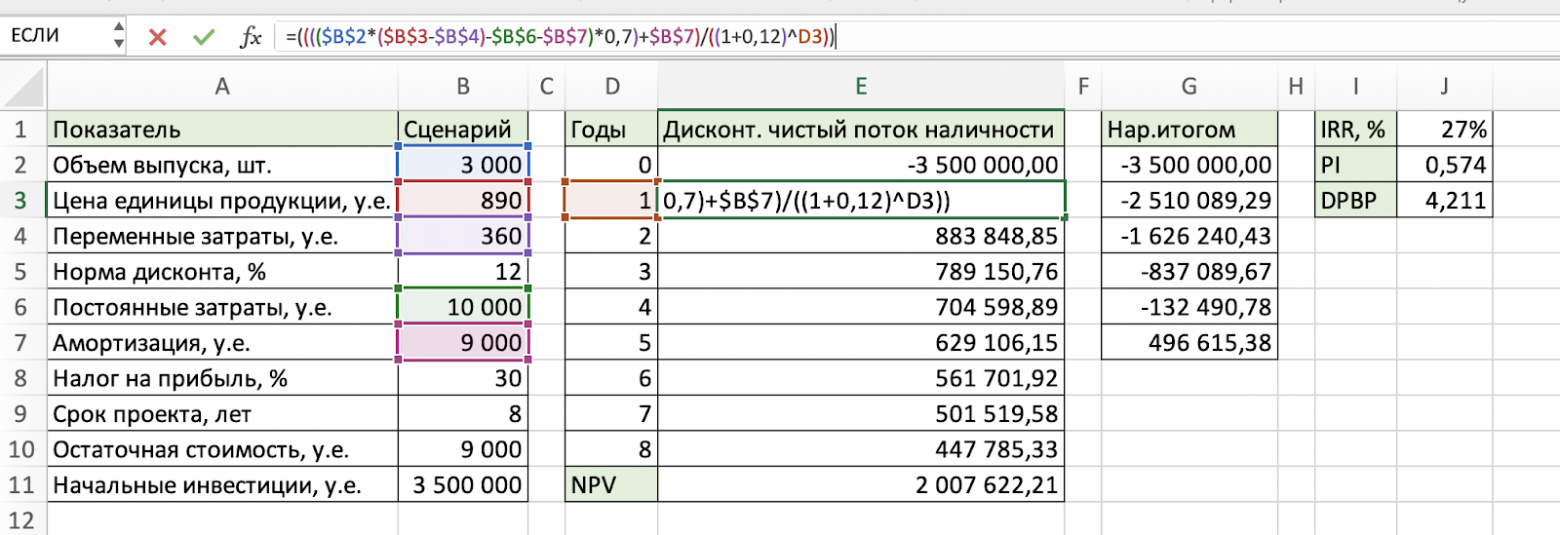Select cell with value 561 701,92
The width and height of the screenshot is (1560, 535).
[860, 379]
